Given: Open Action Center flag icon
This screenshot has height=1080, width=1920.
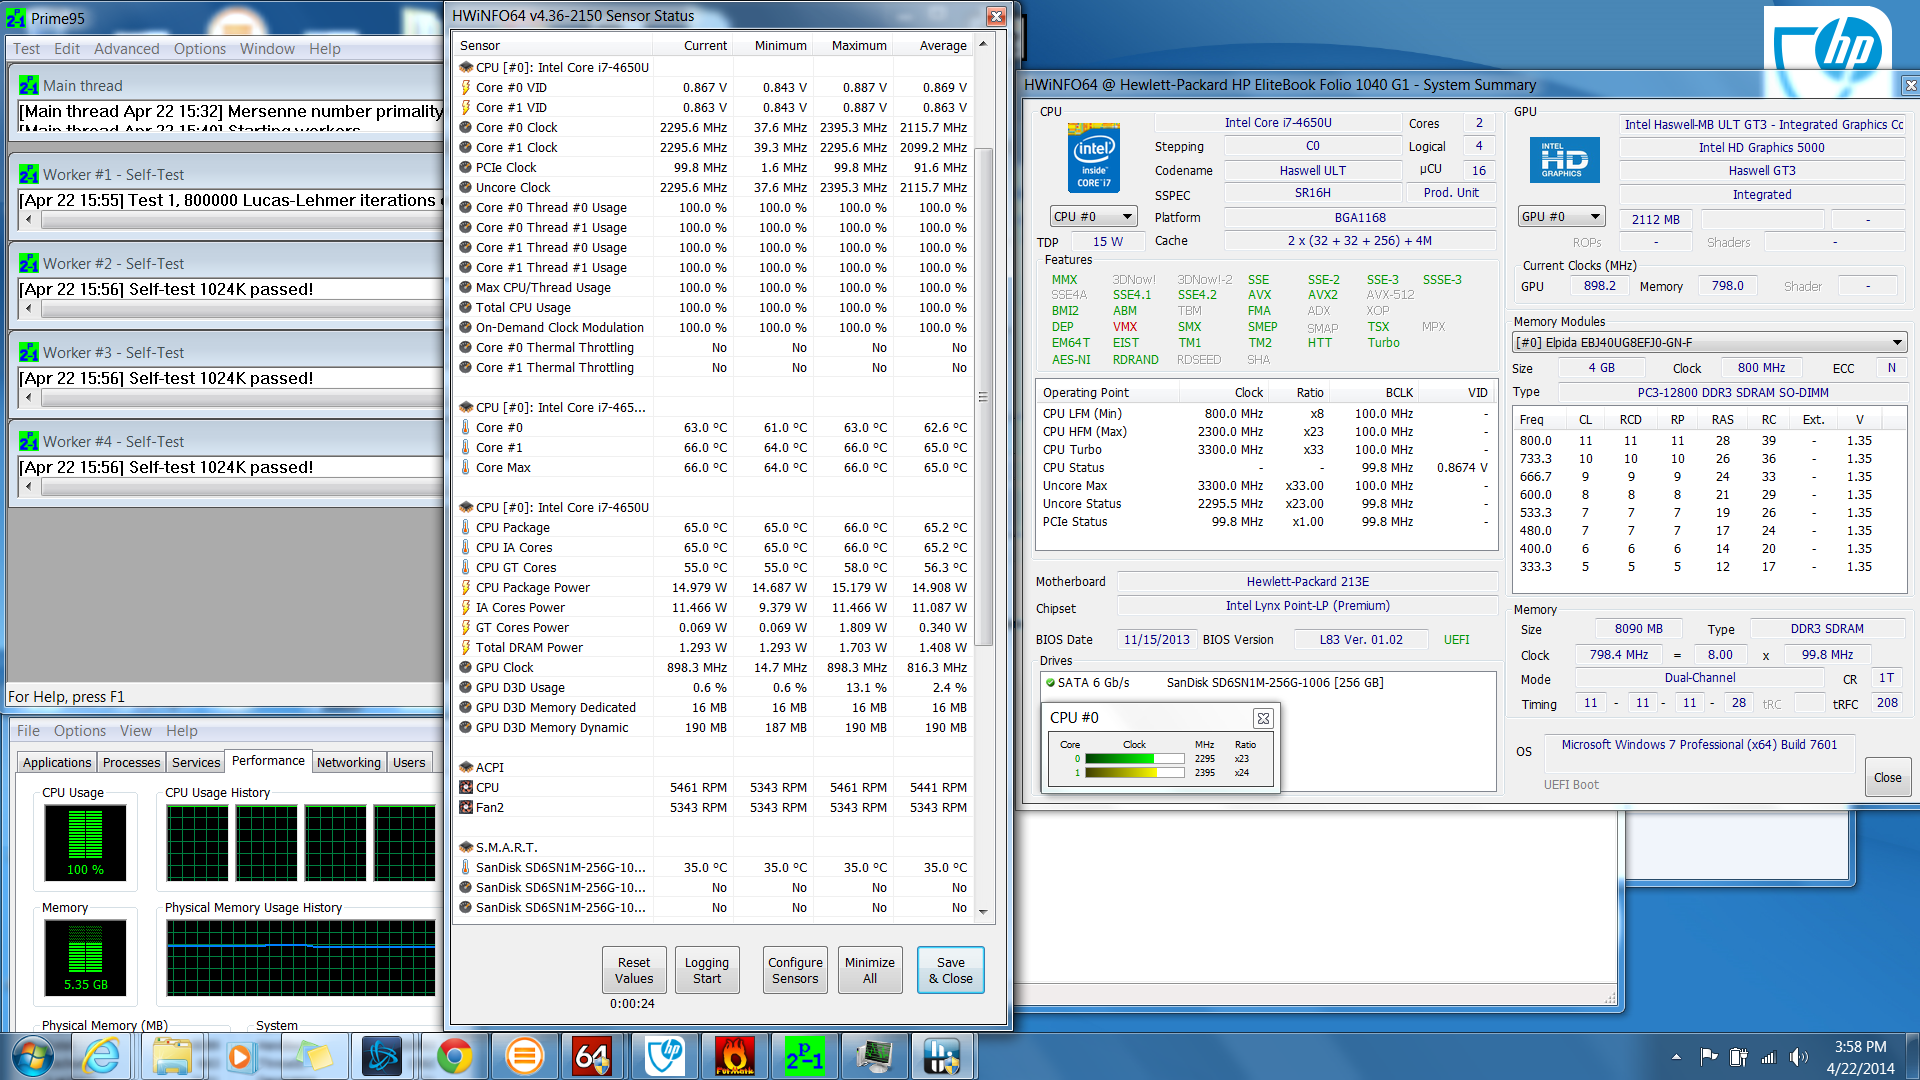Looking at the screenshot, I should [x=1708, y=1057].
